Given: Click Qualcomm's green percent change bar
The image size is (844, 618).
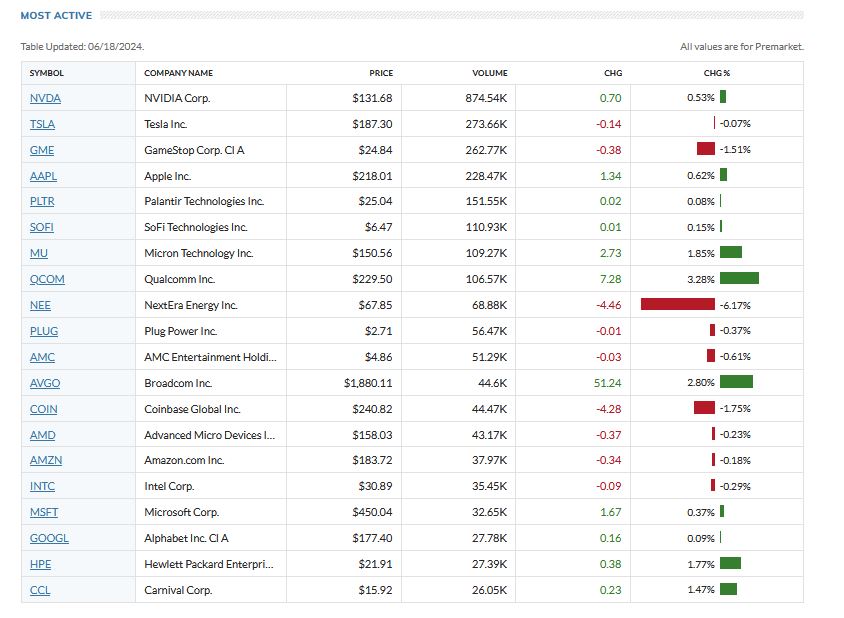Looking at the screenshot, I should tap(738, 279).
